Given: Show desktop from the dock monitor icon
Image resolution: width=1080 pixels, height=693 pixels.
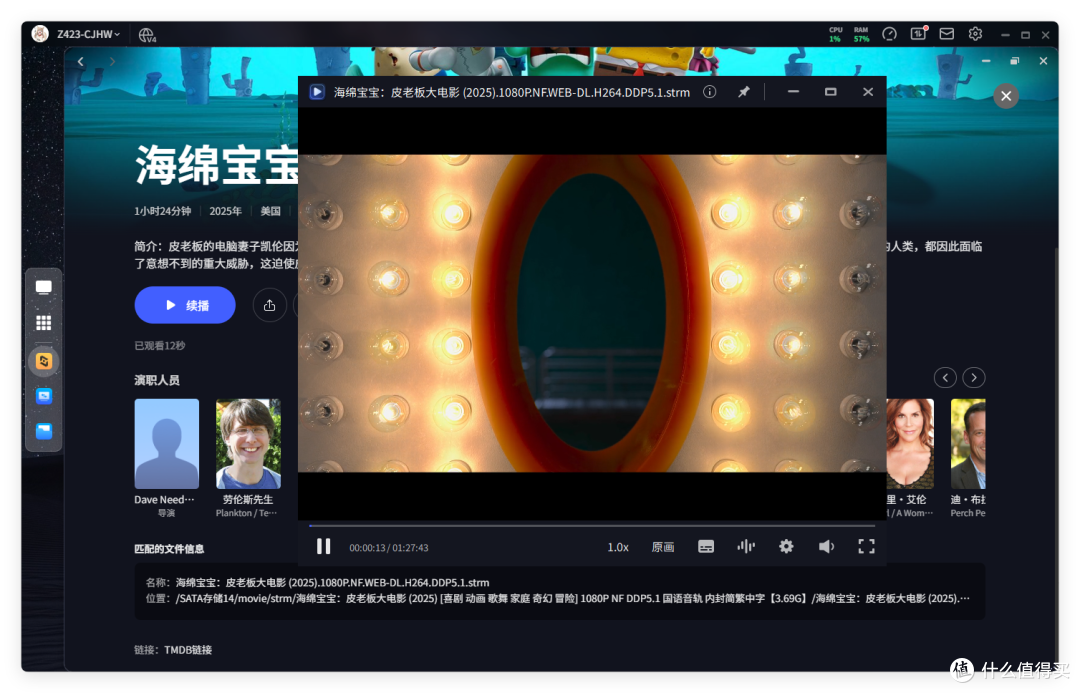Looking at the screenshot, I should tap(43, 287).
